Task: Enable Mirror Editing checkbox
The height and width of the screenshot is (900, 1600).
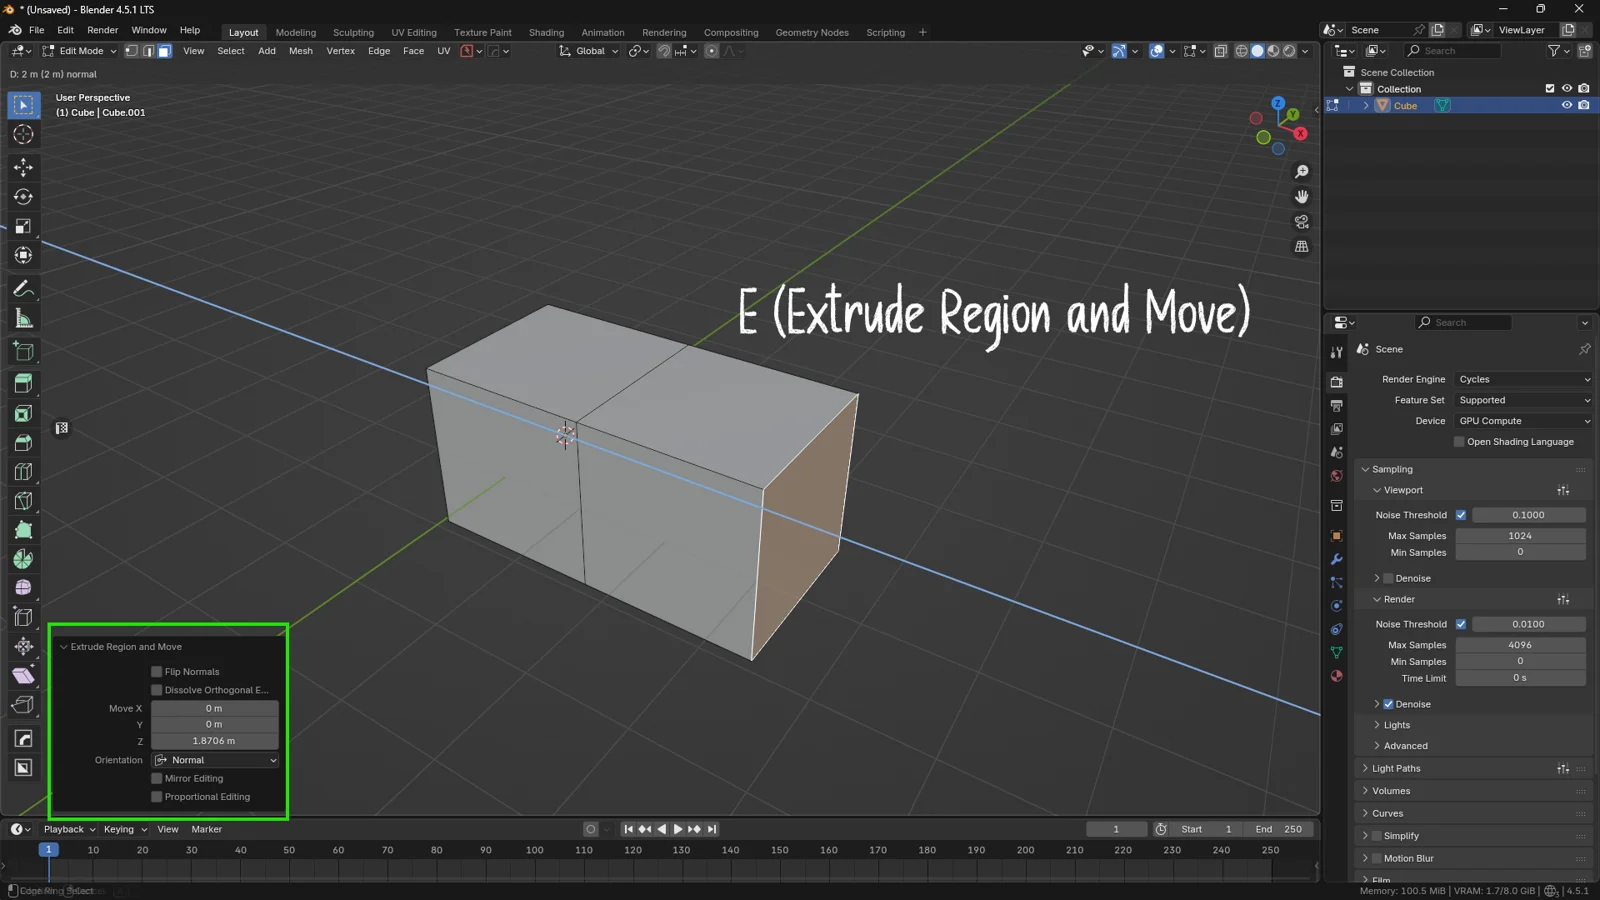Action: [x=157, y=778]
